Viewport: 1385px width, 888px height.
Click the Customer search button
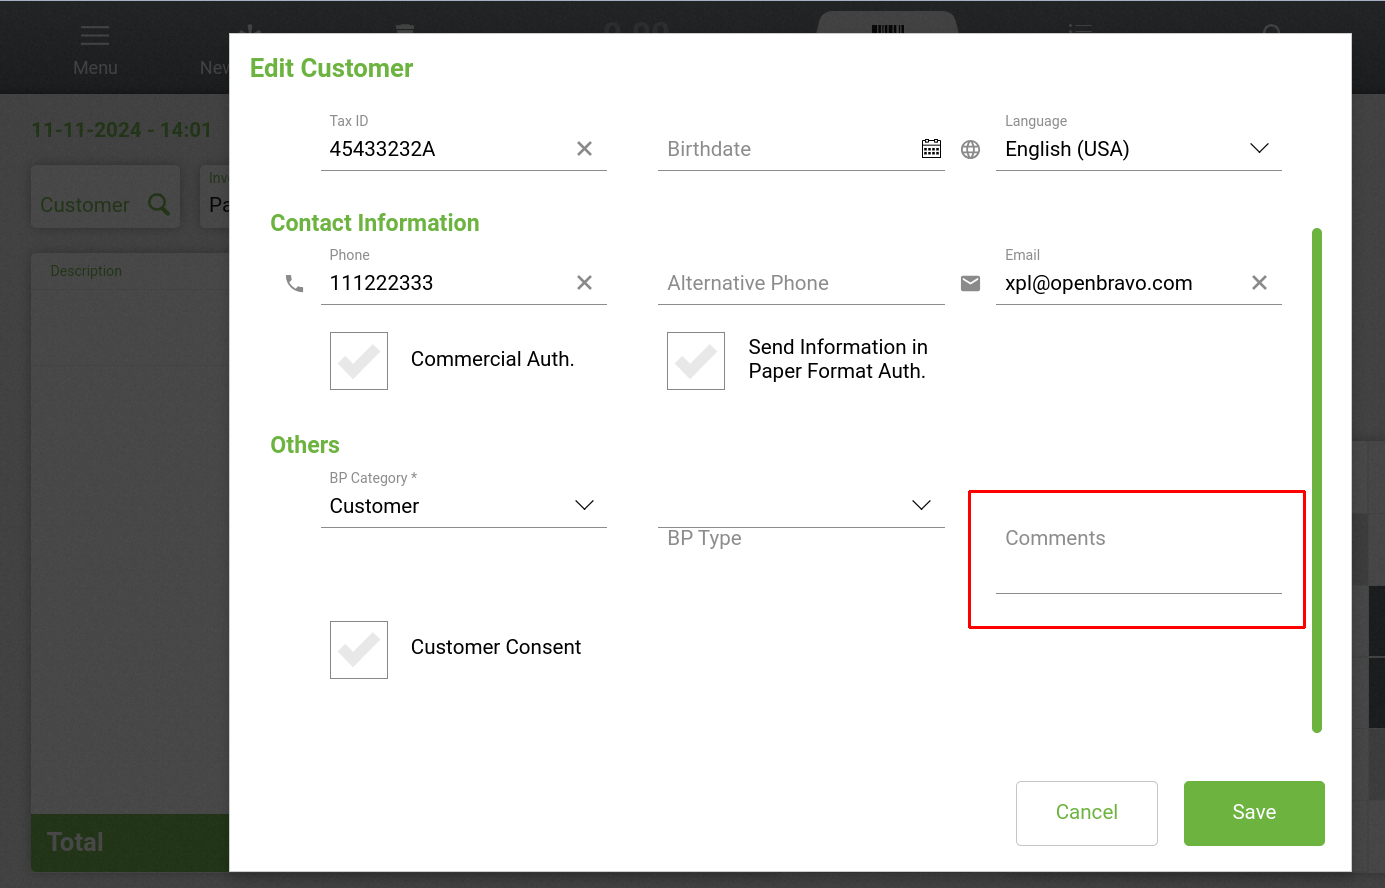click(105, 205)
